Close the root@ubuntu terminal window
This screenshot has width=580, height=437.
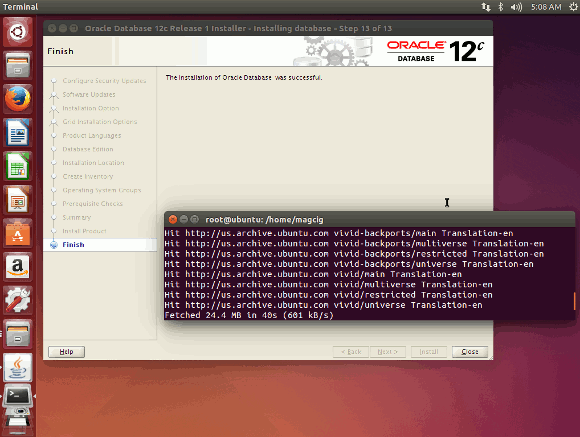(172, 219)
